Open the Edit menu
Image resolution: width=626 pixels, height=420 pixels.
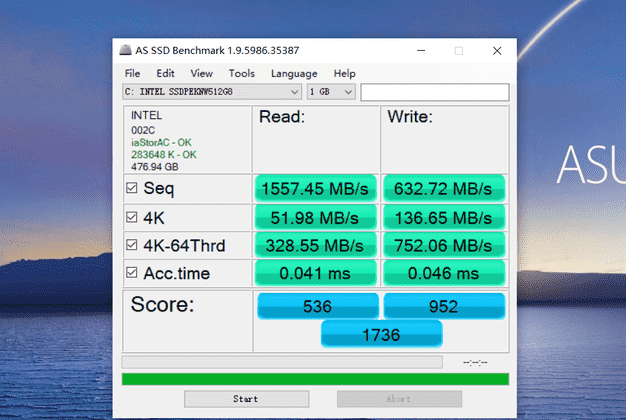coord(165,73)
